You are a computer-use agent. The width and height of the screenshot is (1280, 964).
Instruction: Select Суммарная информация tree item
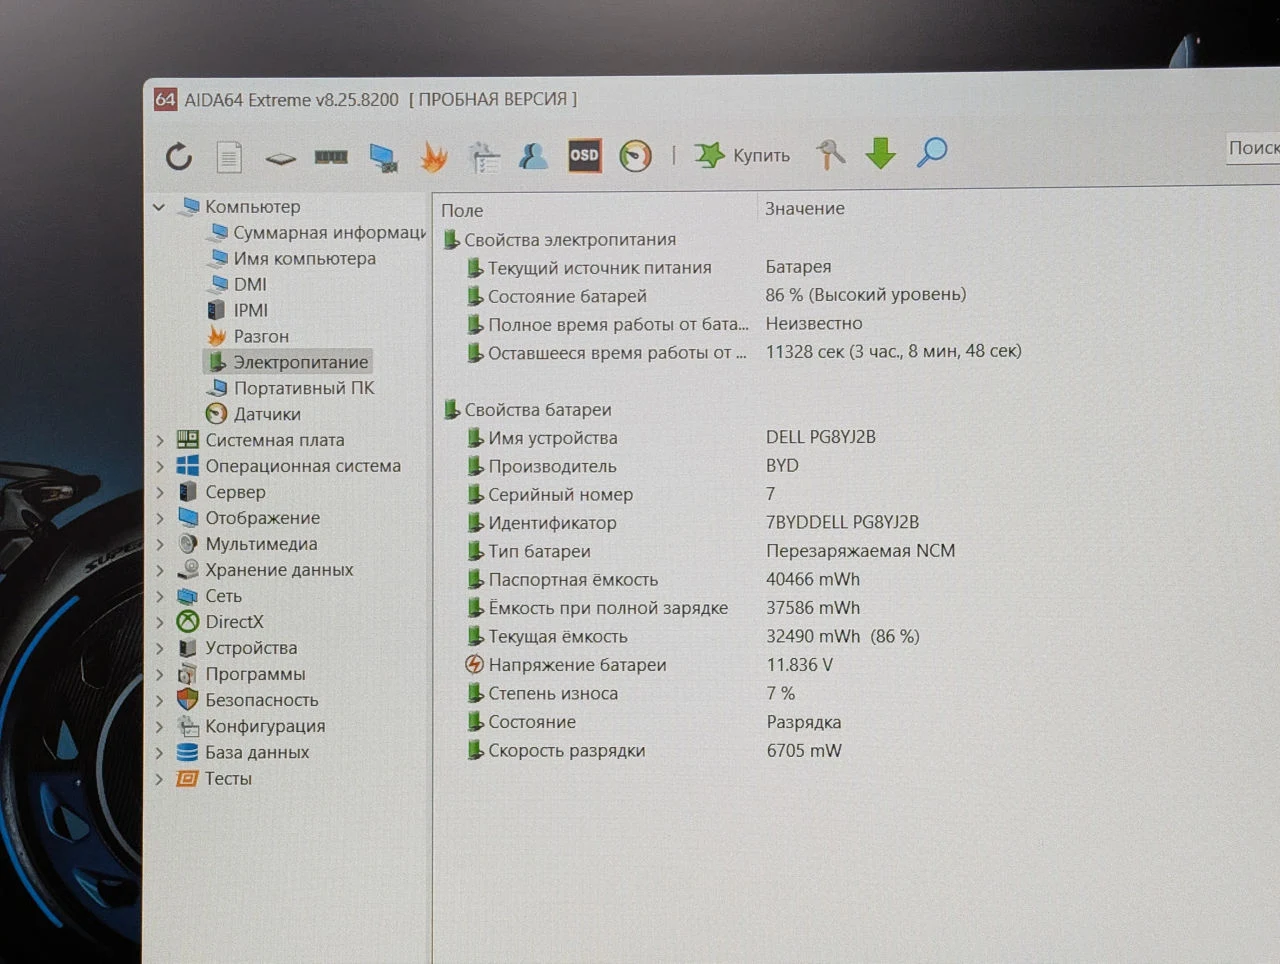(x=318, y=232)
